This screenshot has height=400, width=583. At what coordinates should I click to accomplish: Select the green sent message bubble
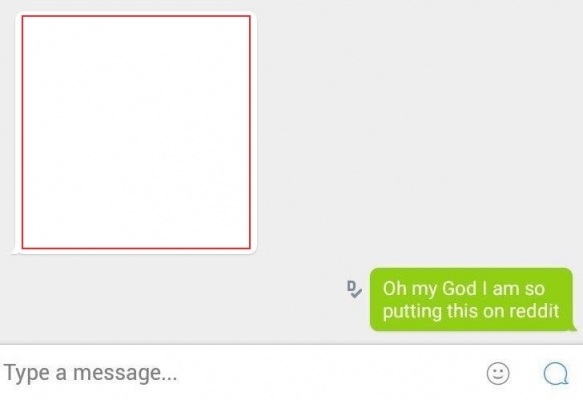[471, 299]
